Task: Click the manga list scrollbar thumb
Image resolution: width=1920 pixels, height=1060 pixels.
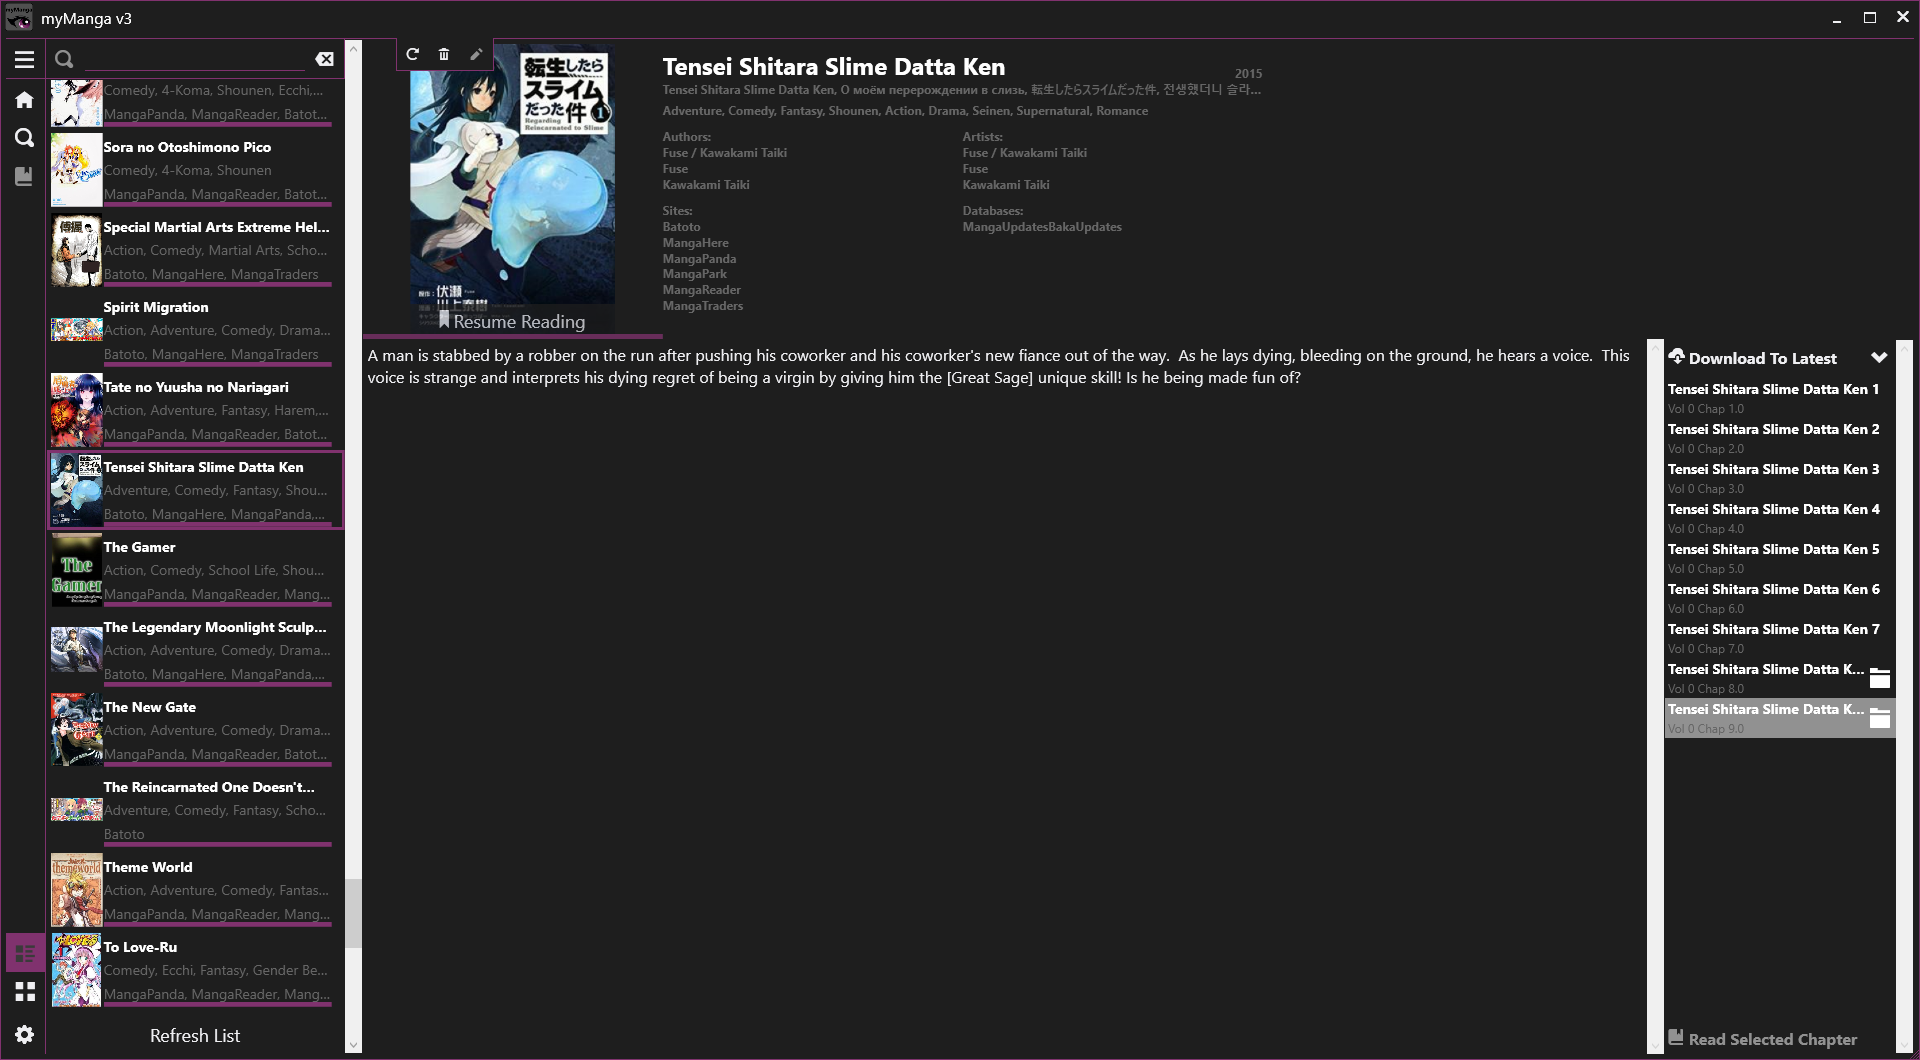Action: pos(352,913)
